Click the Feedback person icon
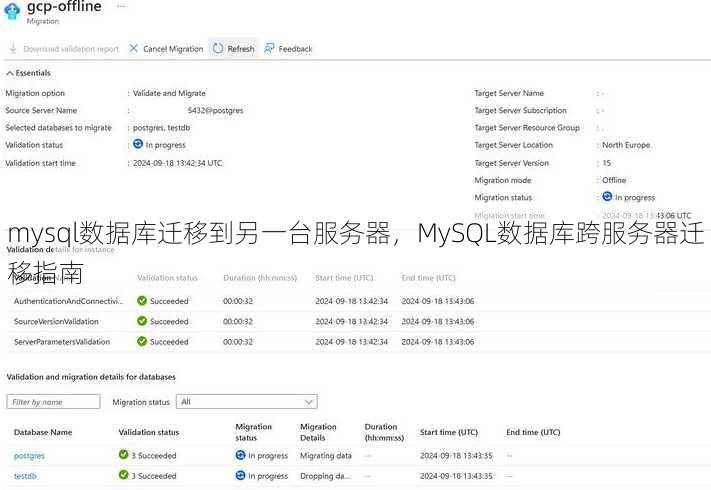 (269, 48)
